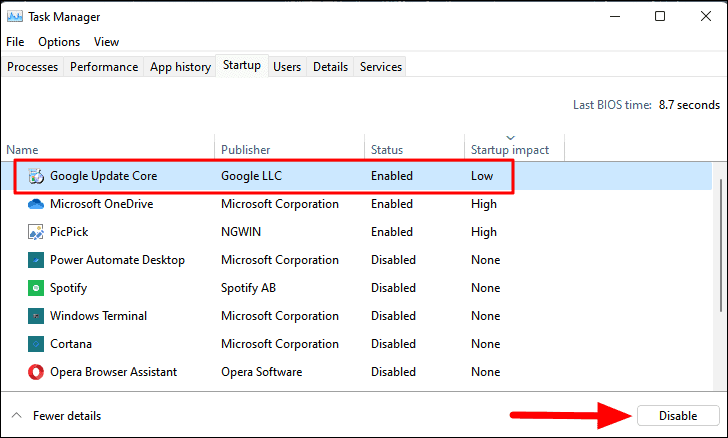The width and height of the screenshot is (728, 438).
Task: Click the Fewer details link
Action: point(67,416)
